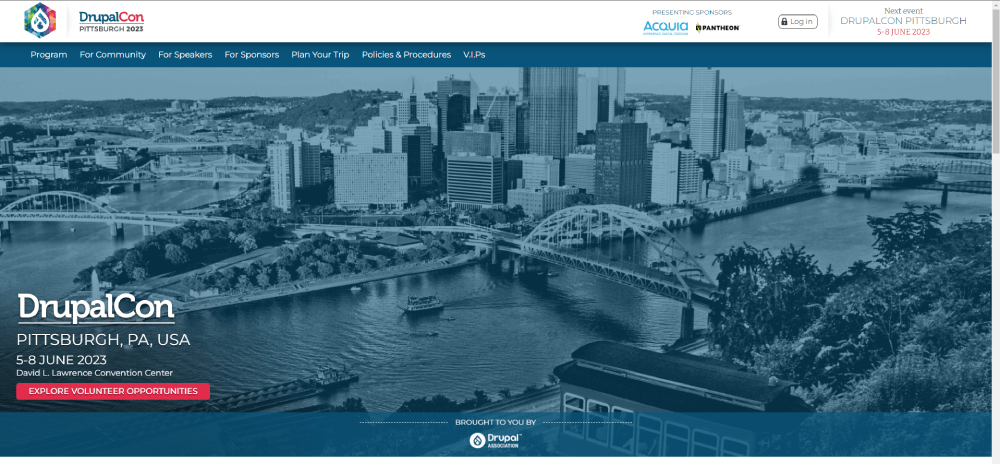
Task: Open the For Sponsors menu
Action: coord(252,55)
